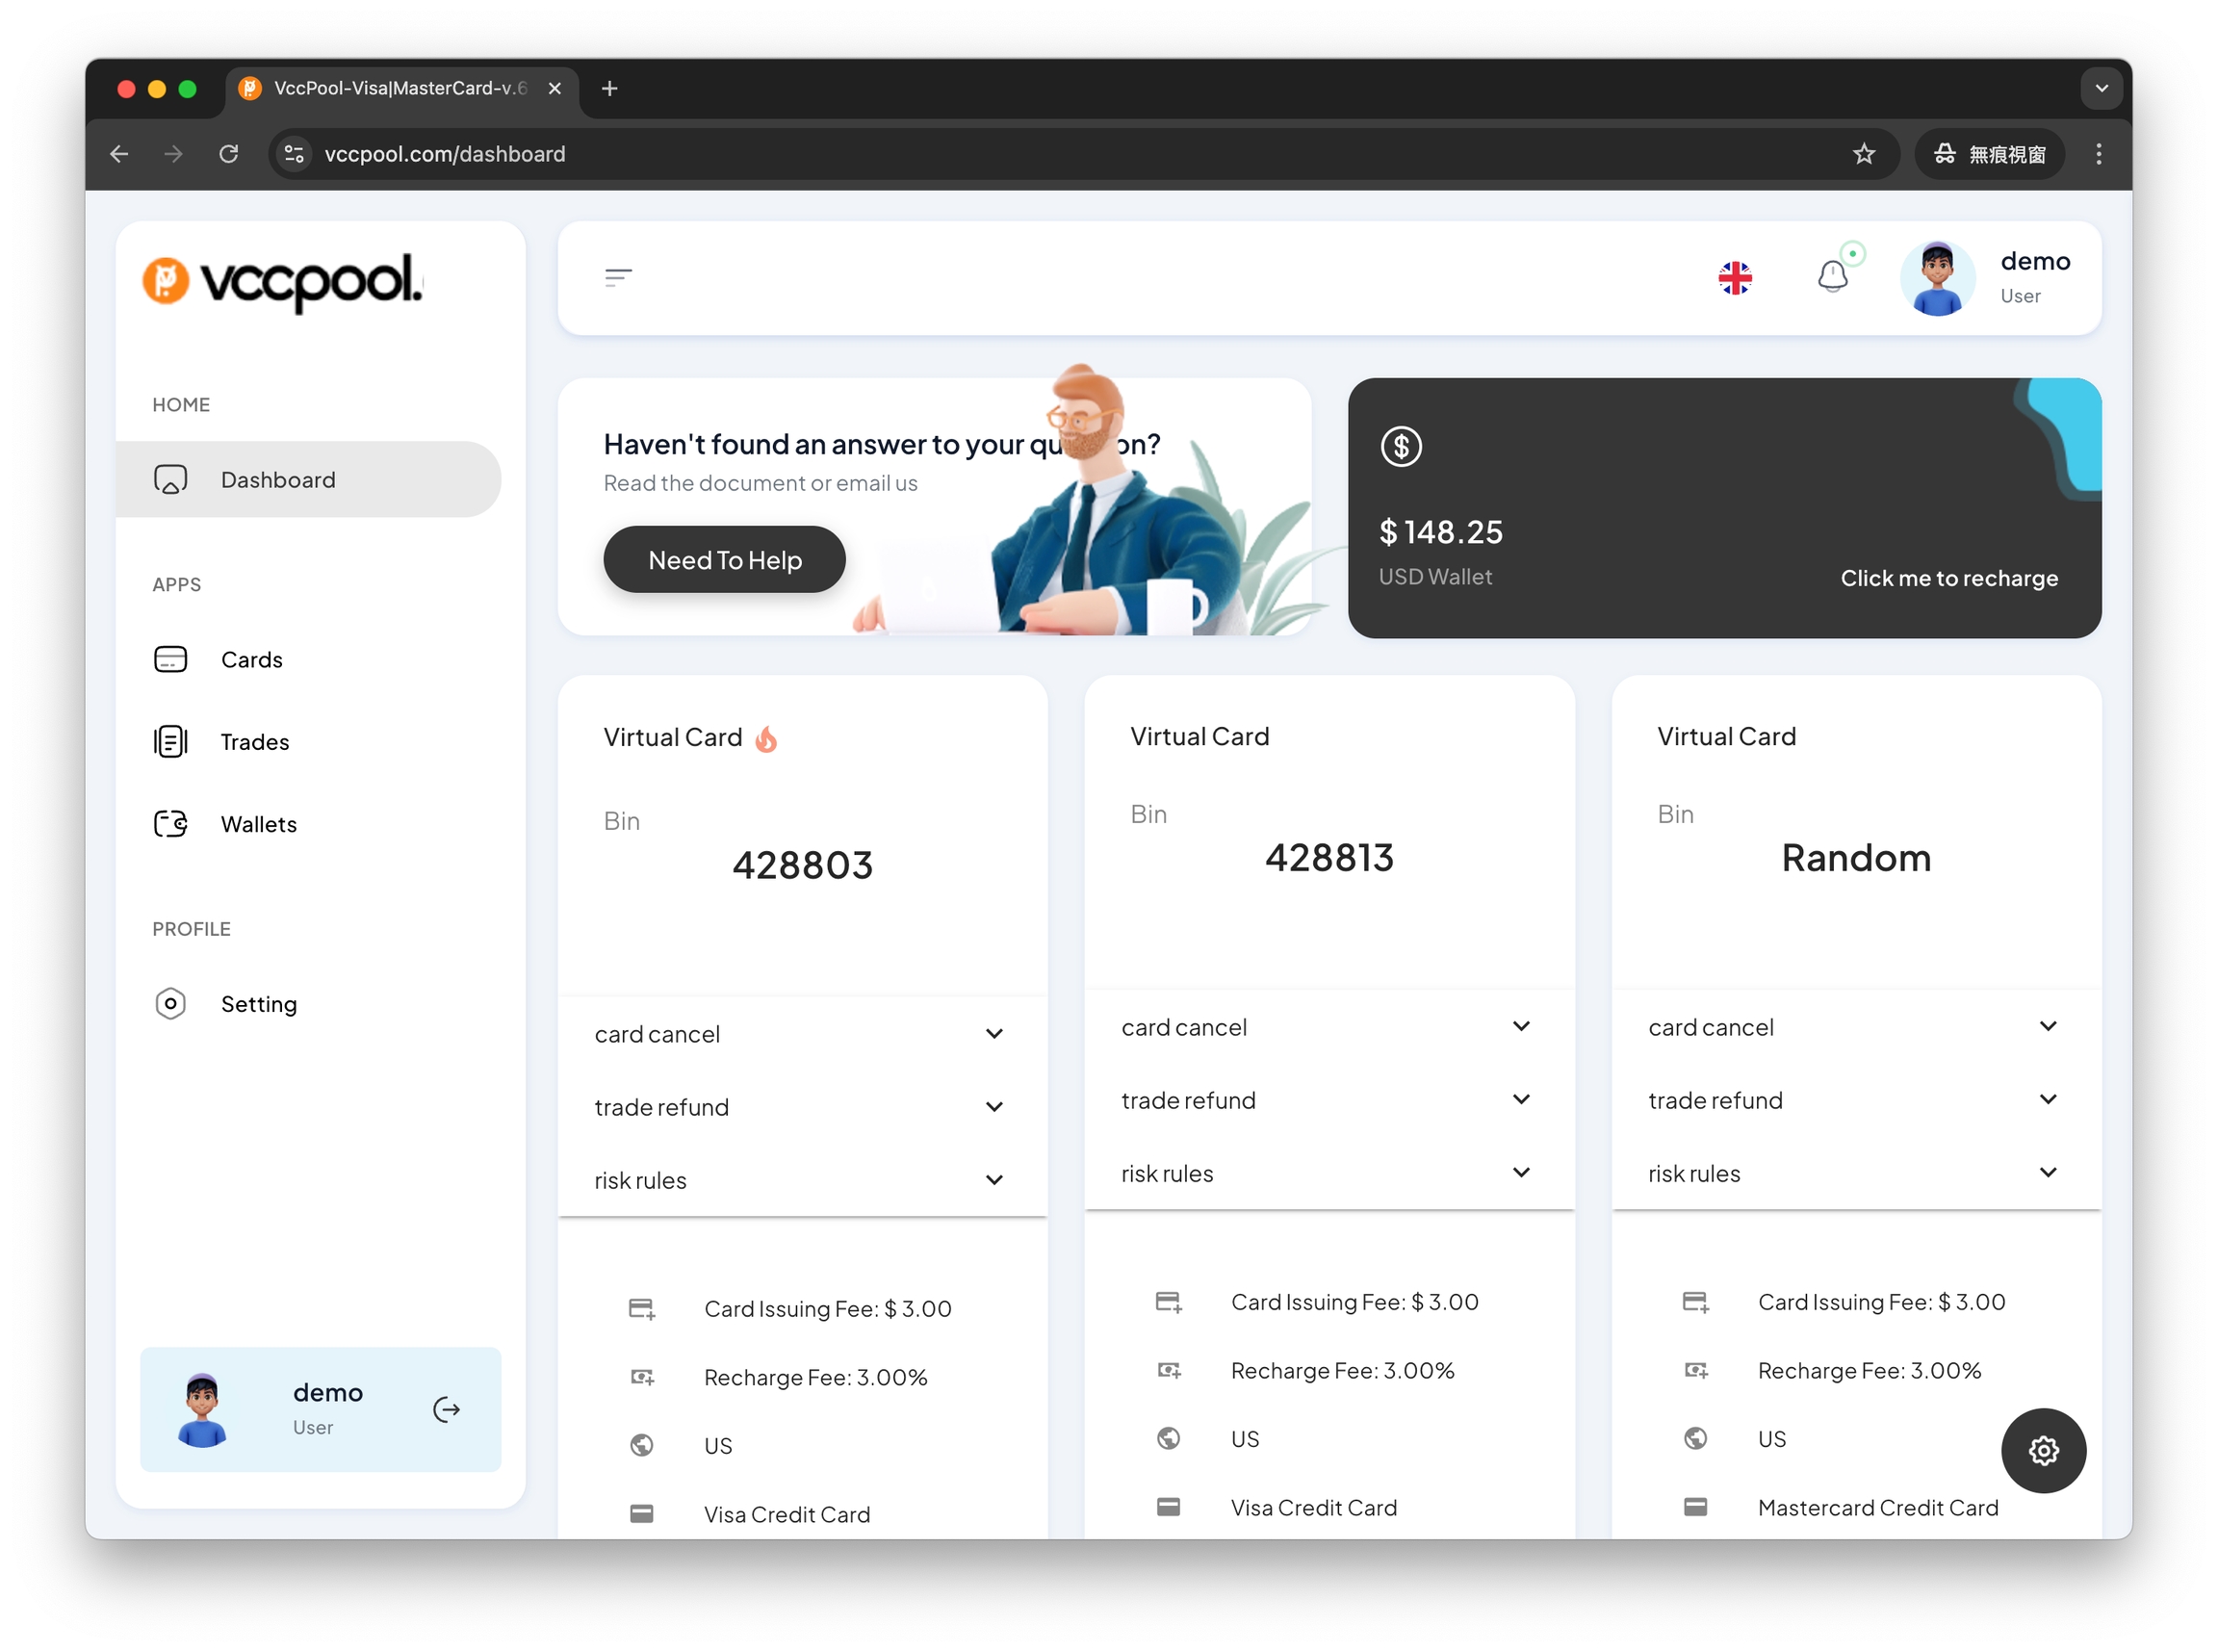
Task: Reload the page with refresh icon
Action: (229, 154)
